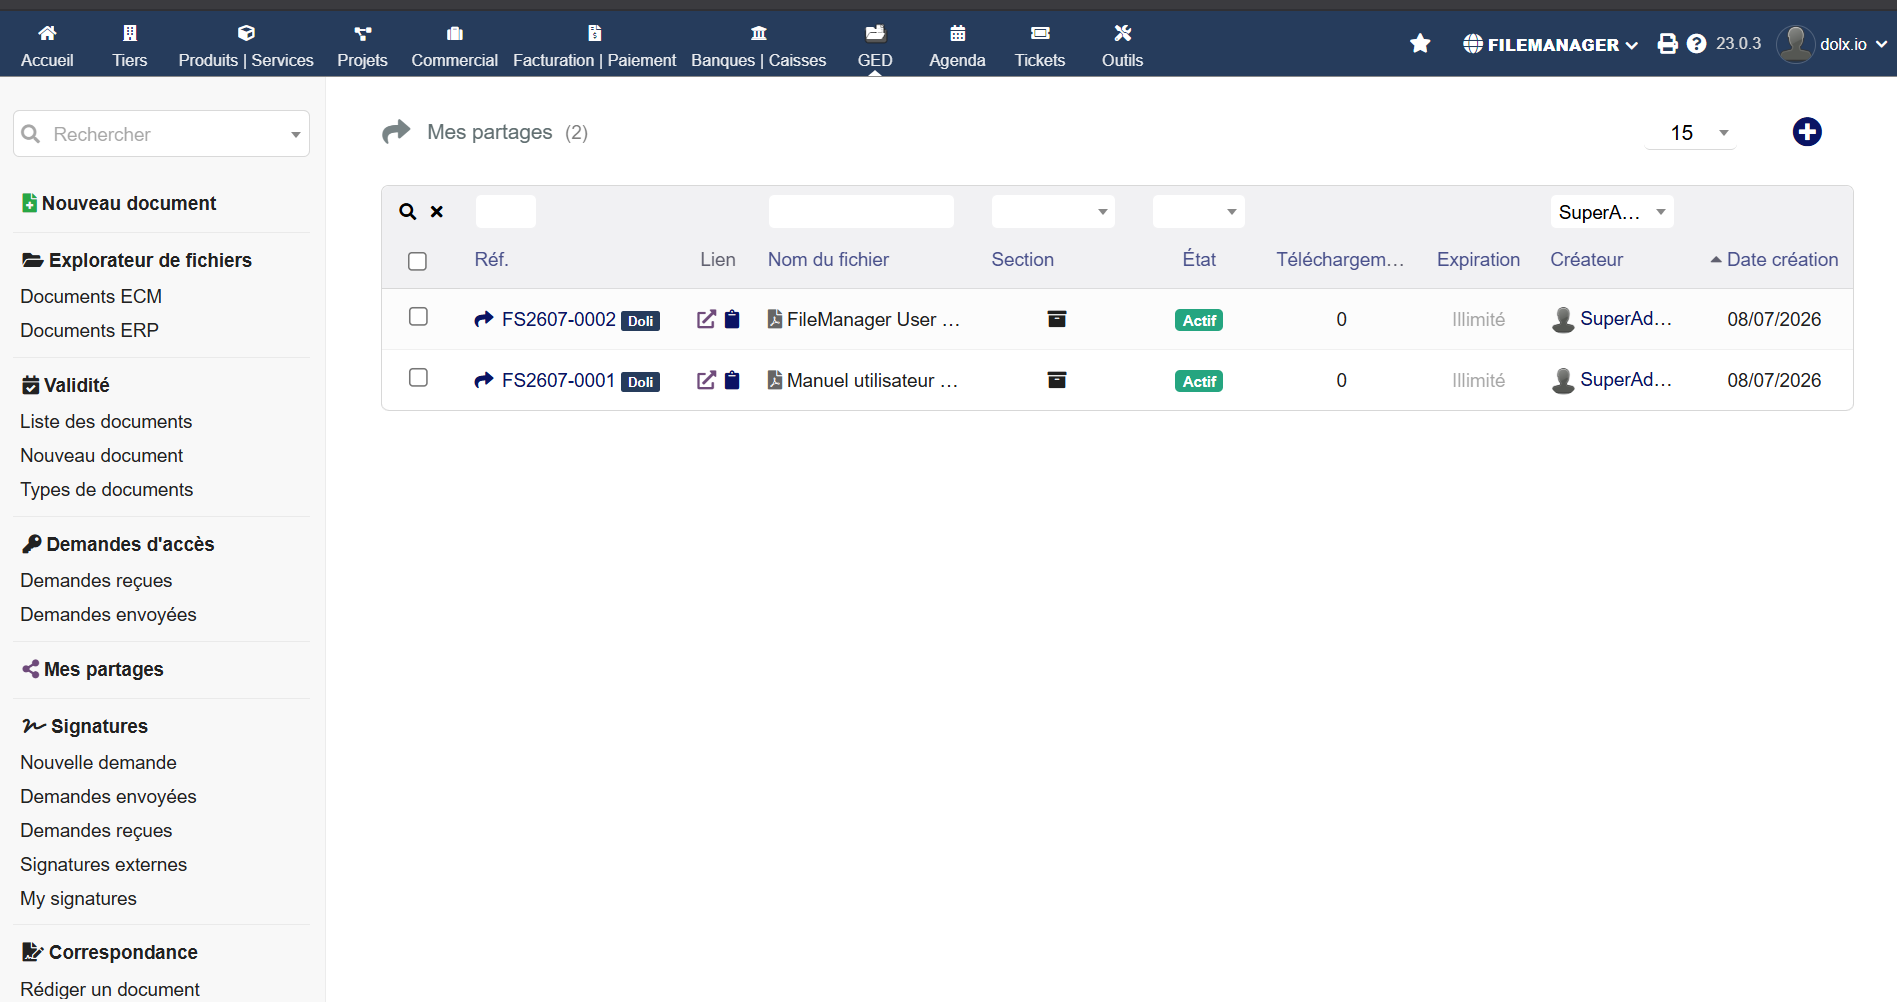Image resolution: width=1897 pixels, height=1002 pixels.
Task: Open the page size dropdown showing 15
Action: [x=1691, y=133]
